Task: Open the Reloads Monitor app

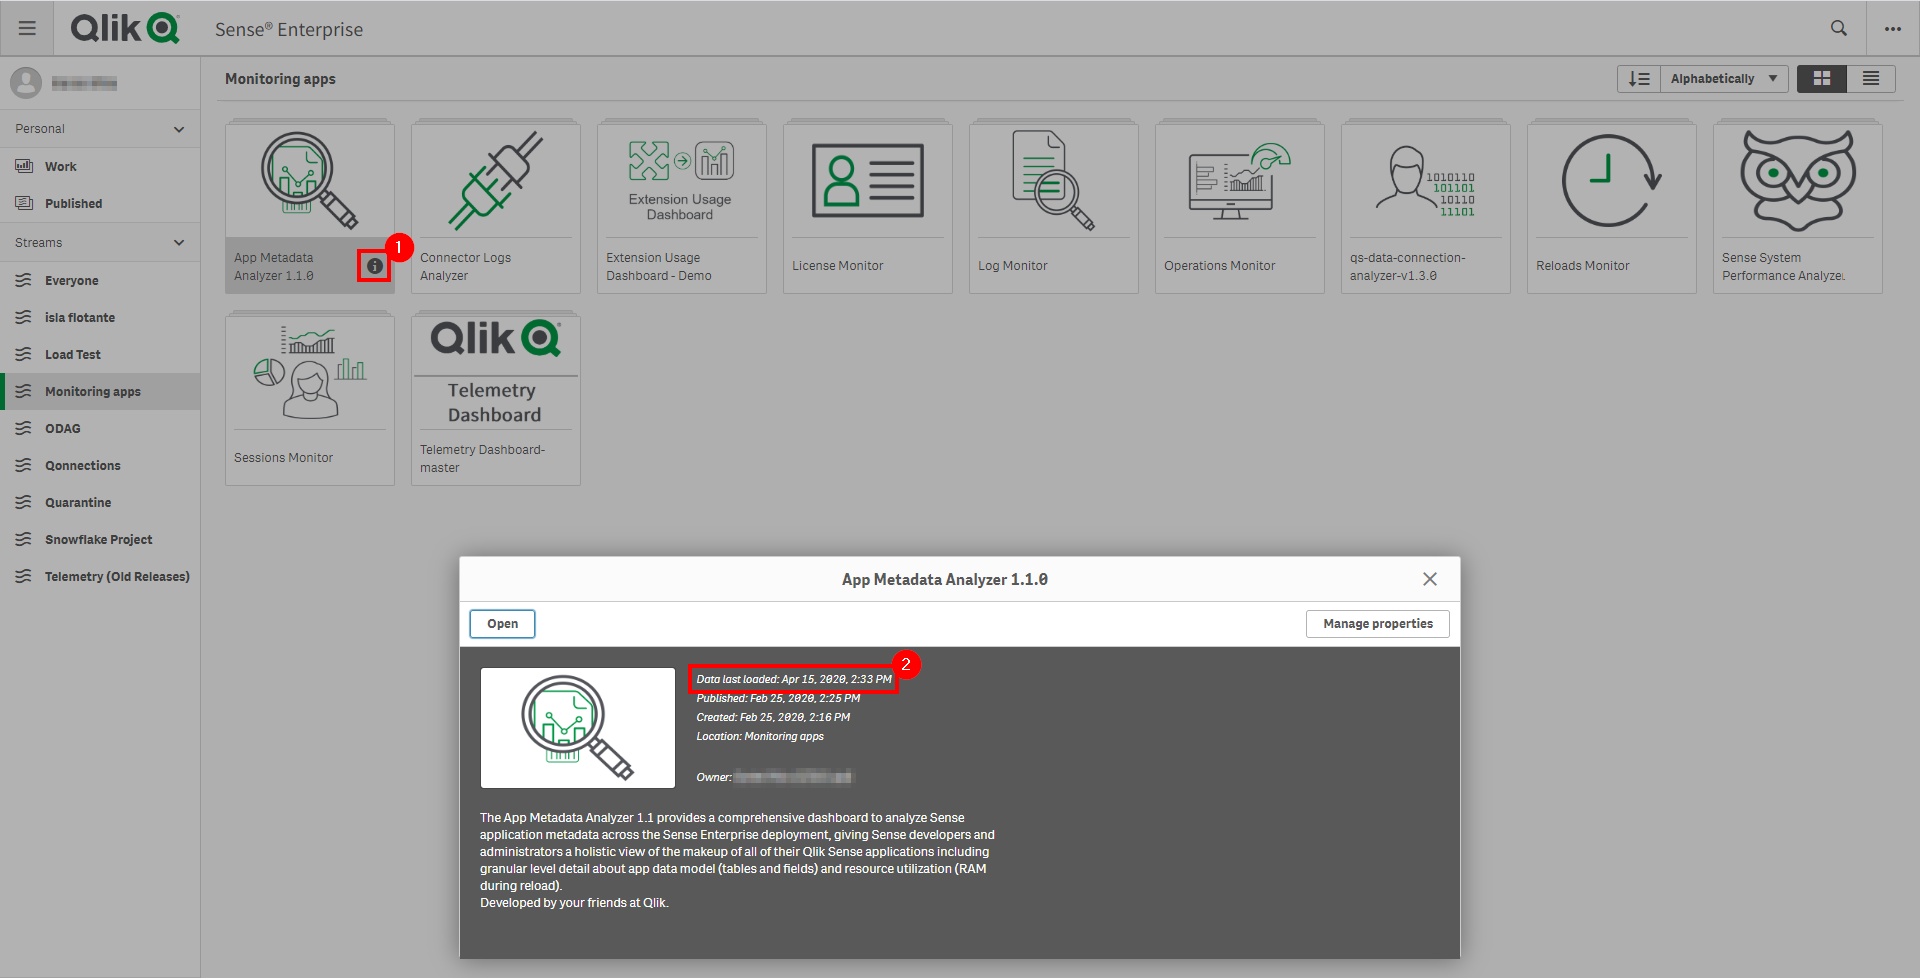Action: coord(1612,207)
